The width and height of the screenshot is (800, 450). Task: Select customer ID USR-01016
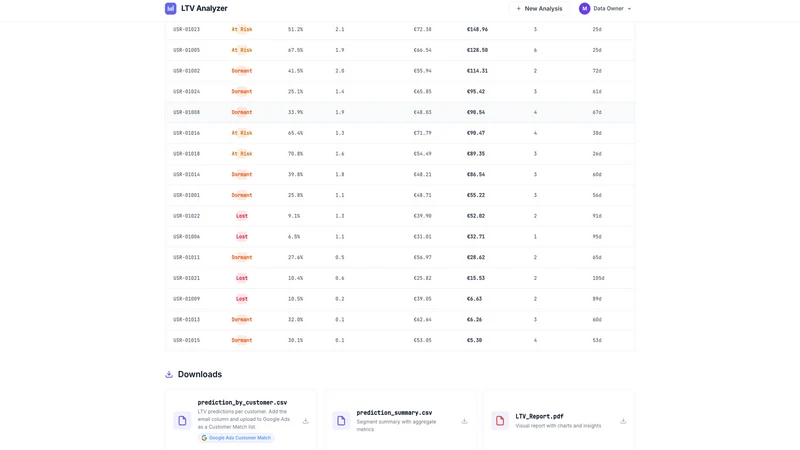pyautogui.click(x=186, y=133)
